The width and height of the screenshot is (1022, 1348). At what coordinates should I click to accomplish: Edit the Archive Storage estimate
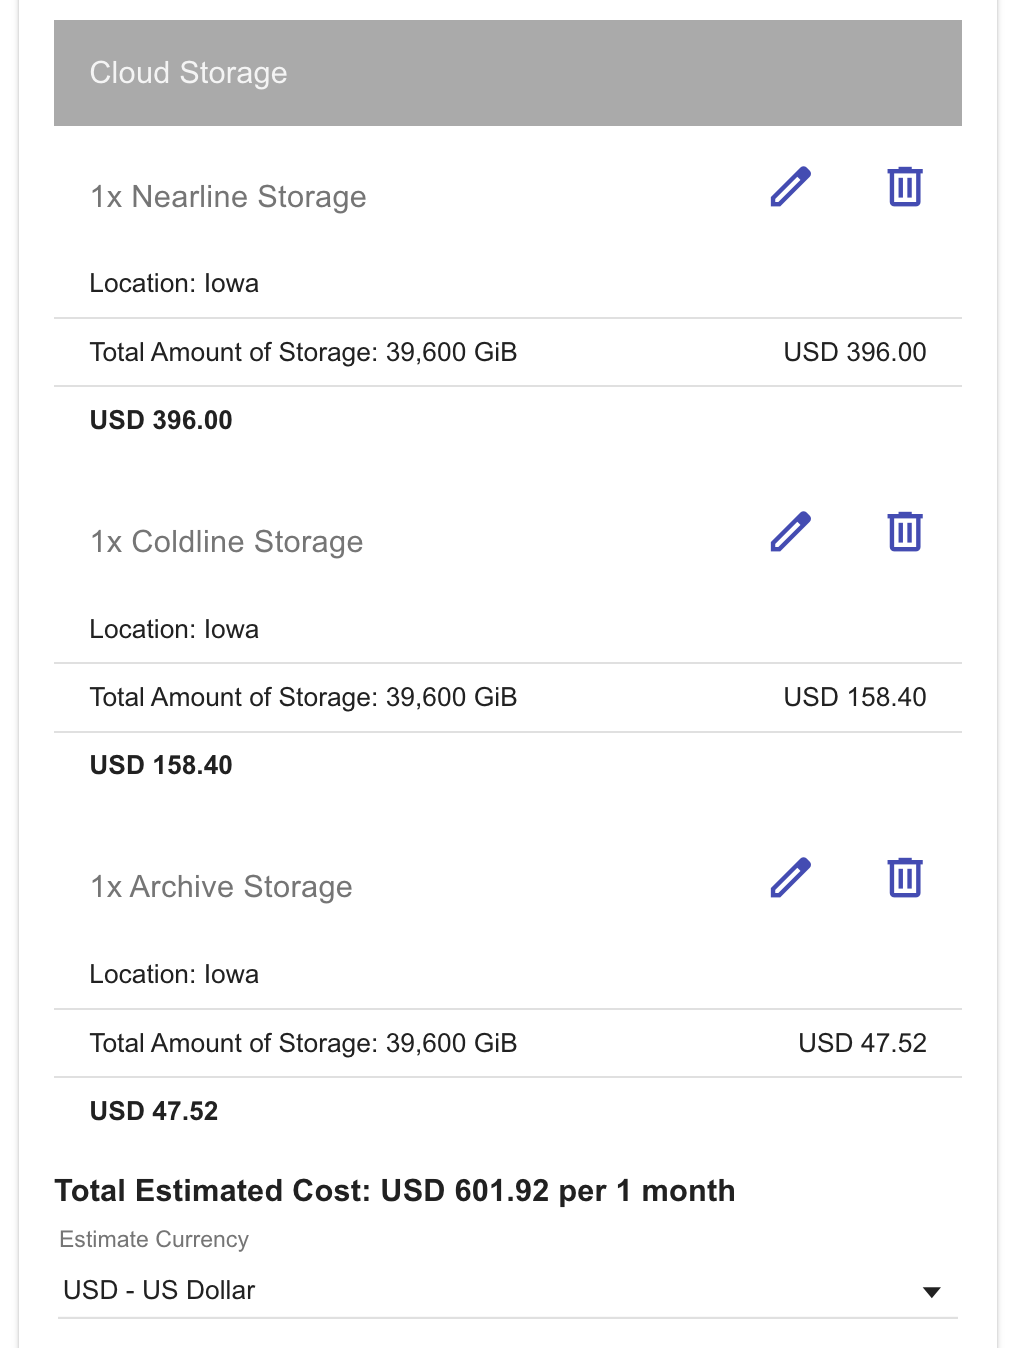click(790, 878)
